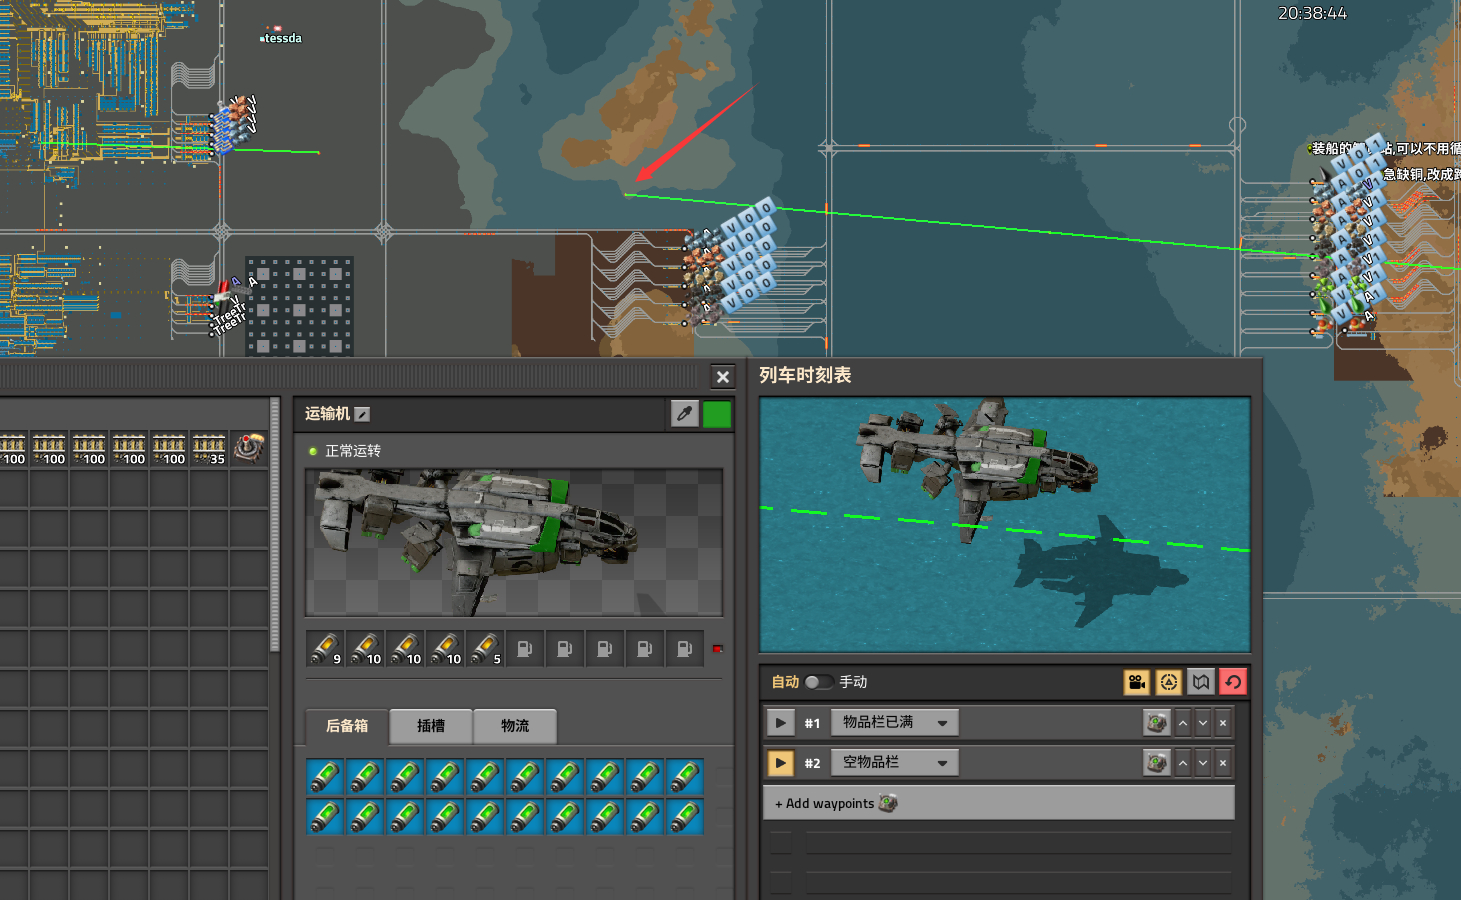Select the fuel slot holding 5 rocket fuel
The image size is (1461, 900).
click(485, 649)
